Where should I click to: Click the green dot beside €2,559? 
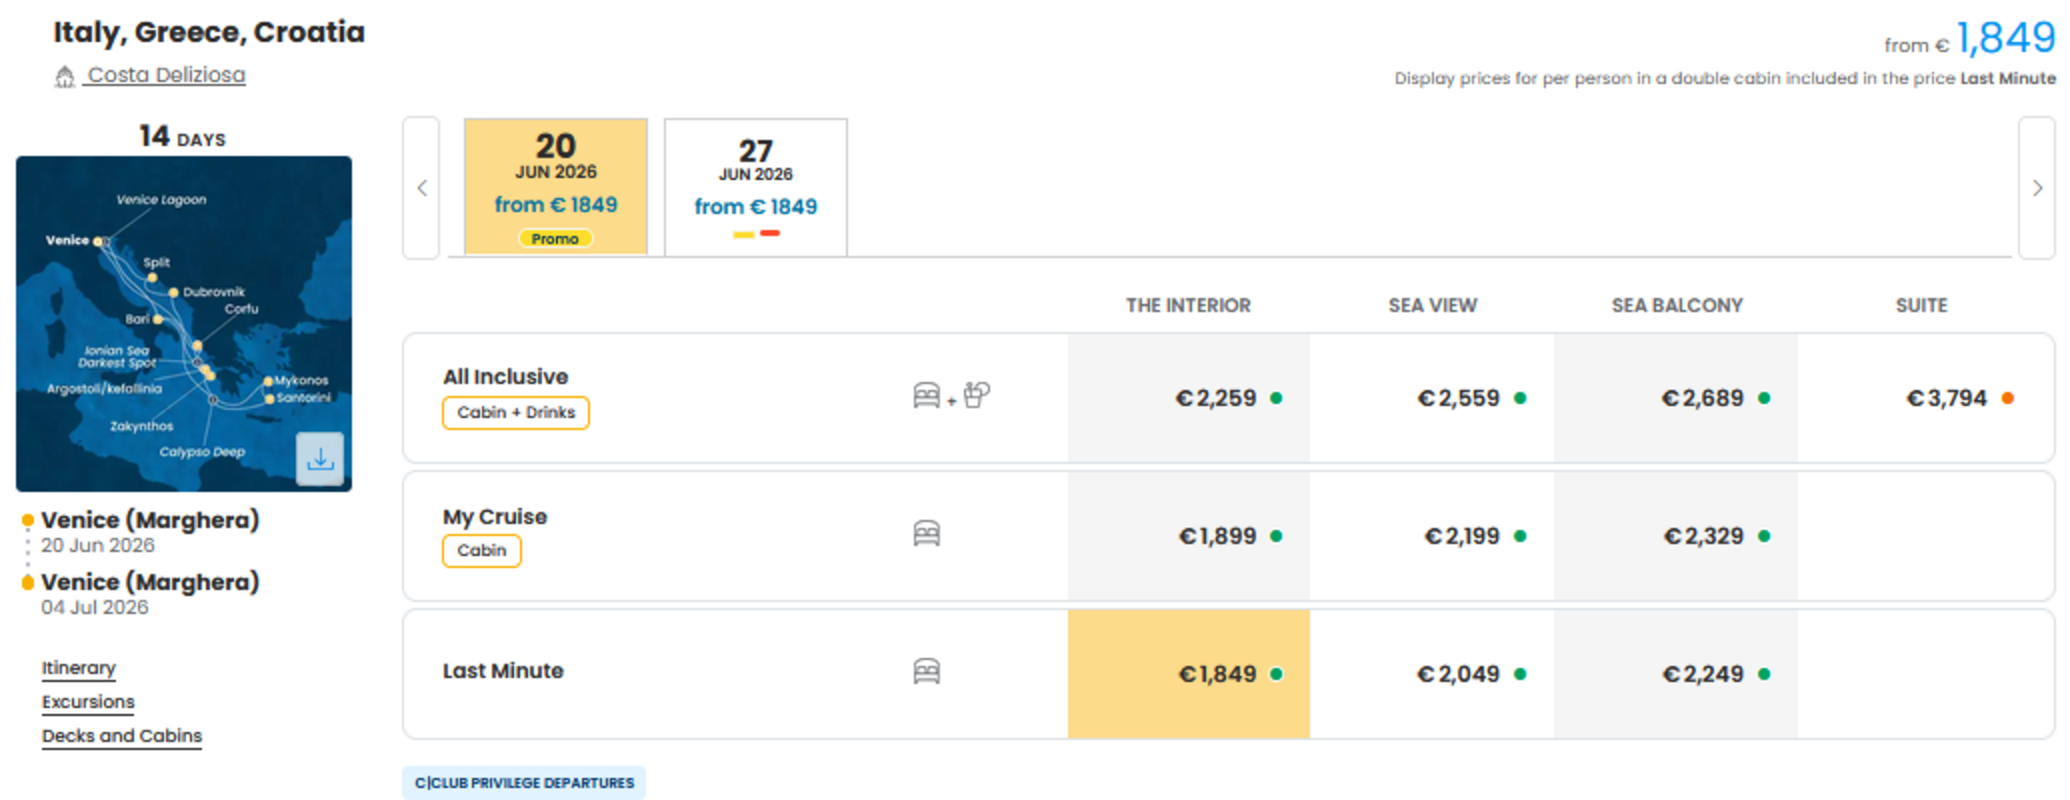[1520, 398]
